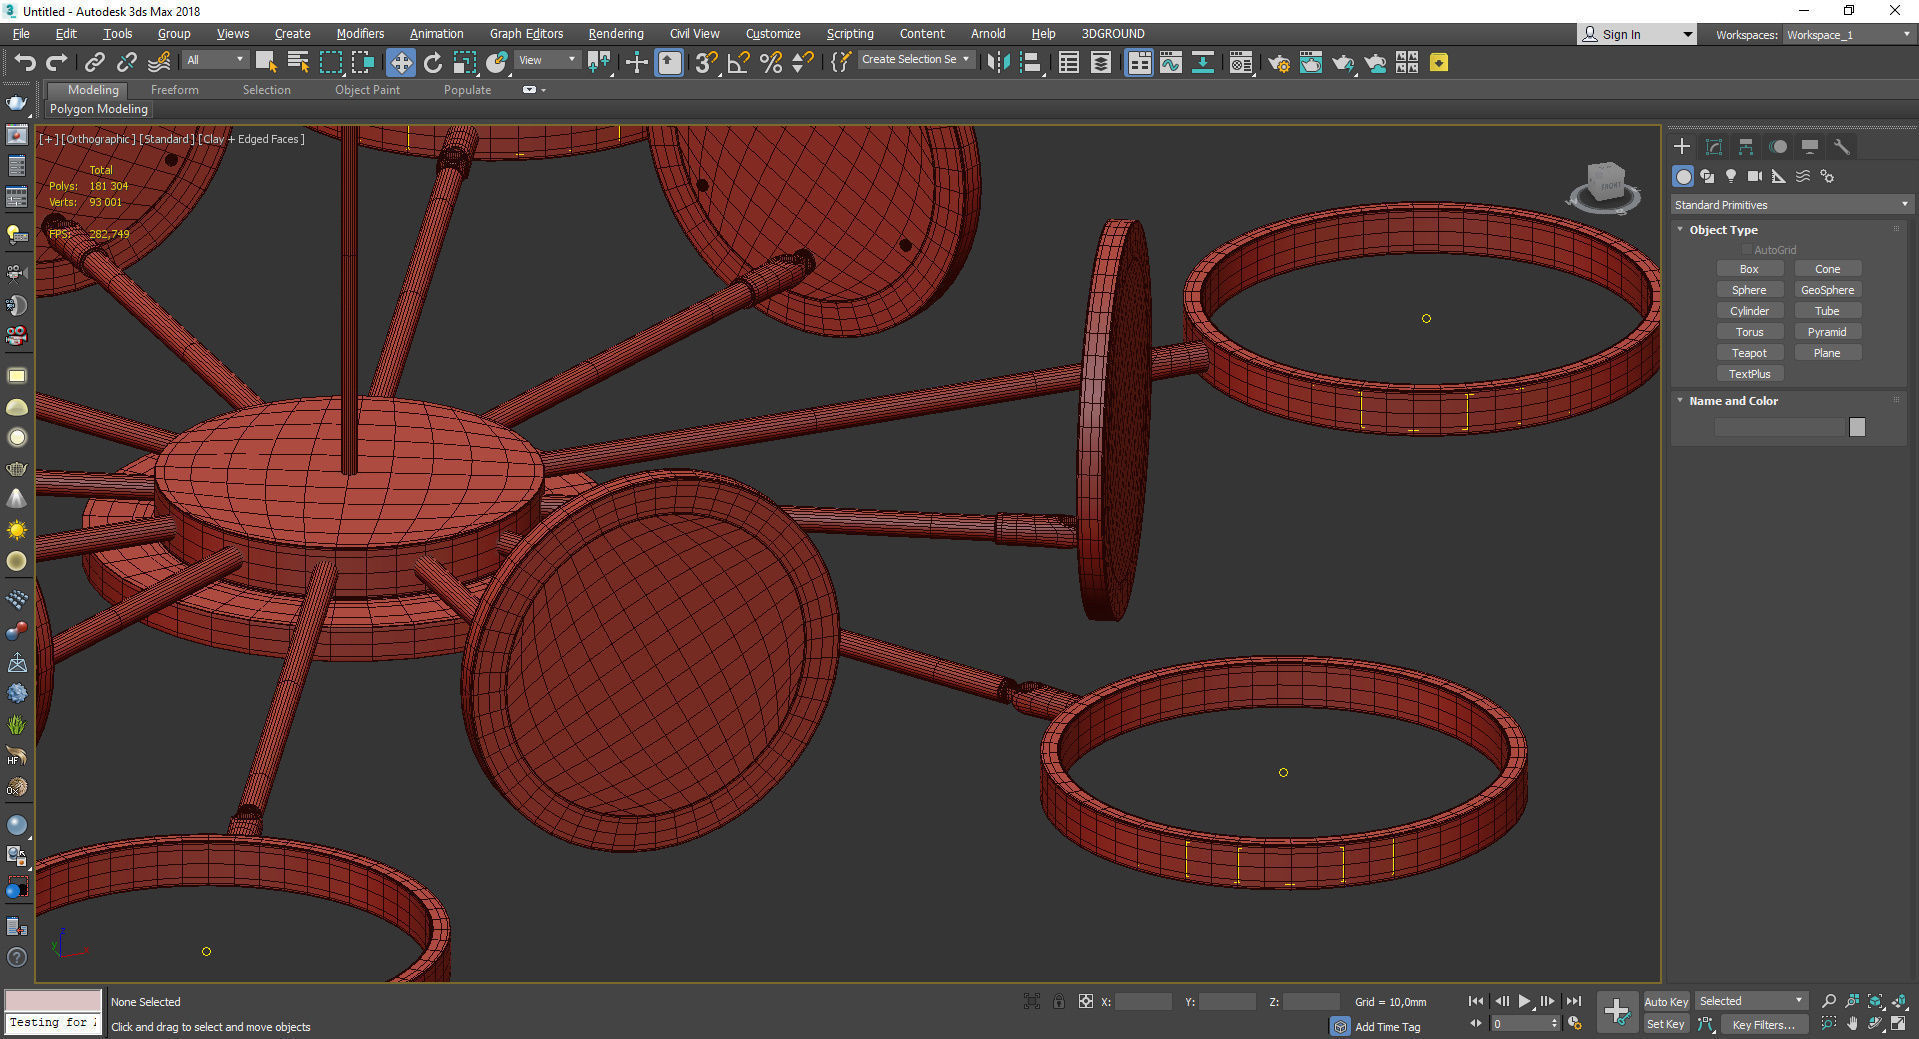
Task: Open the selection filter All dropdown
Action: (x=215, y=60)
